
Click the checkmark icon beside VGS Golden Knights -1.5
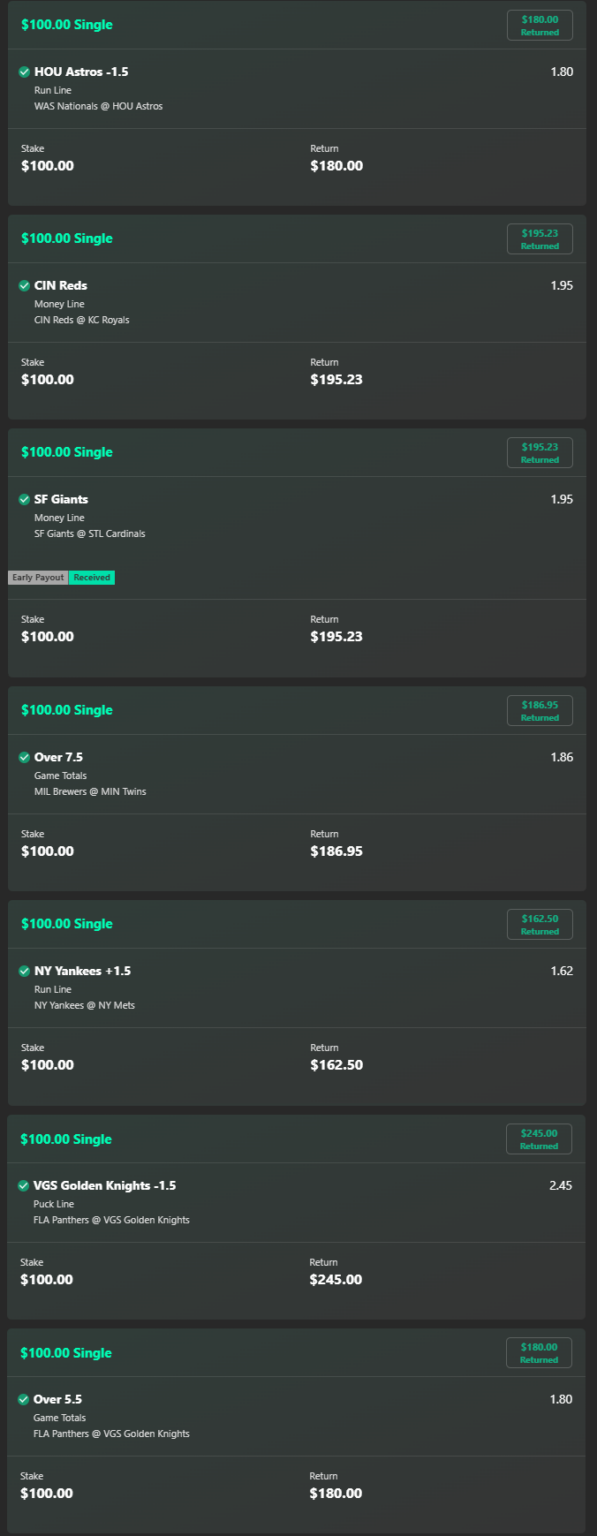(22, 1185)
